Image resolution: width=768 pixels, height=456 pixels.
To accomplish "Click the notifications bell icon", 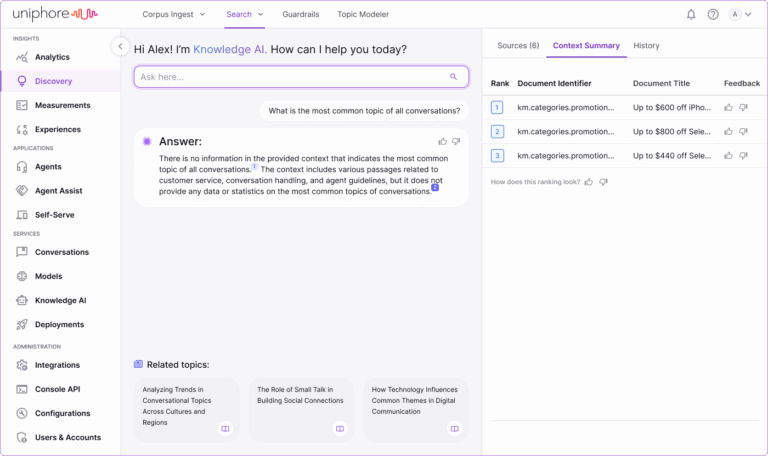I will click(x=691, y=15).
